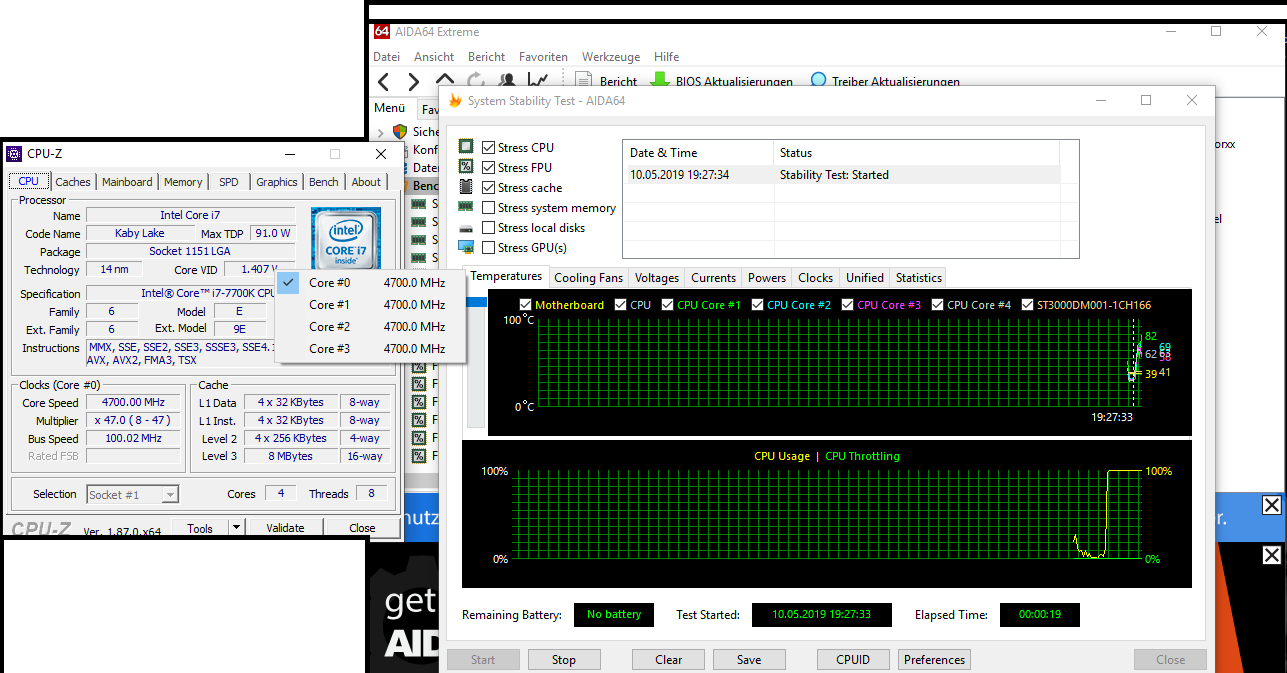
Task: Click the chip icon beside Stress cache
Action: (466, 187)
